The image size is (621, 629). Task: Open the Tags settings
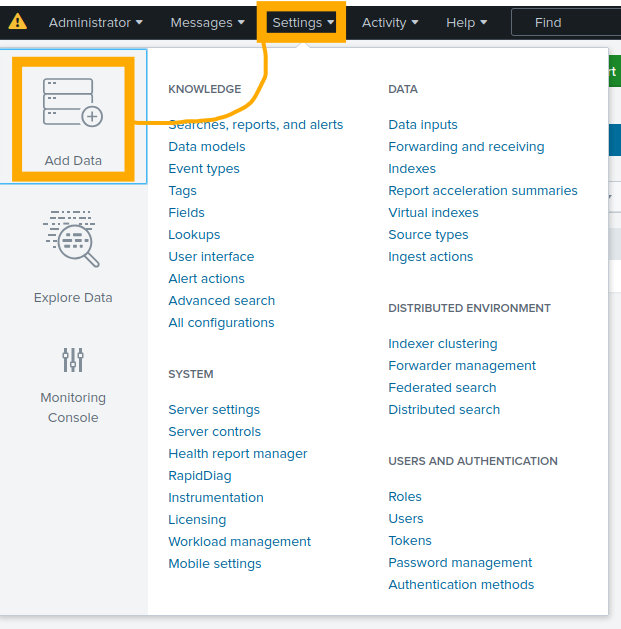tap(182, 191)
